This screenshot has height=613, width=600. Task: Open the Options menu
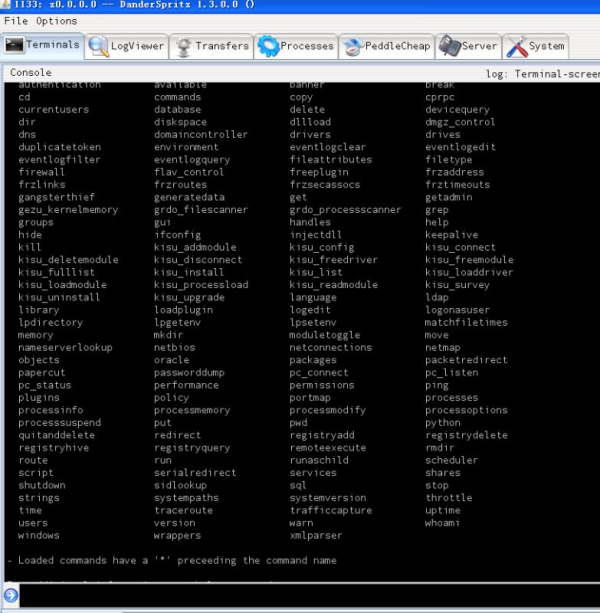coord(56,21)
